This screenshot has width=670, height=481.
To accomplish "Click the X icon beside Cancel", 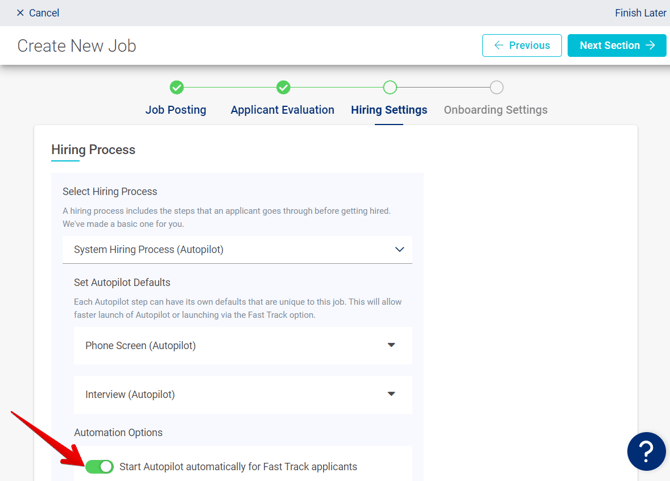I will coord(20,13).
